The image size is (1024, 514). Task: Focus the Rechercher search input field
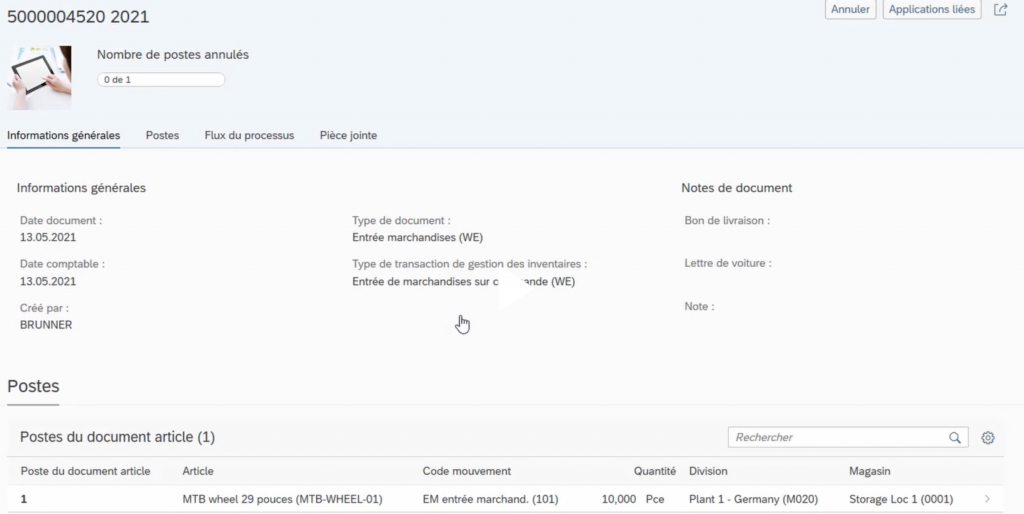point(838,438)
